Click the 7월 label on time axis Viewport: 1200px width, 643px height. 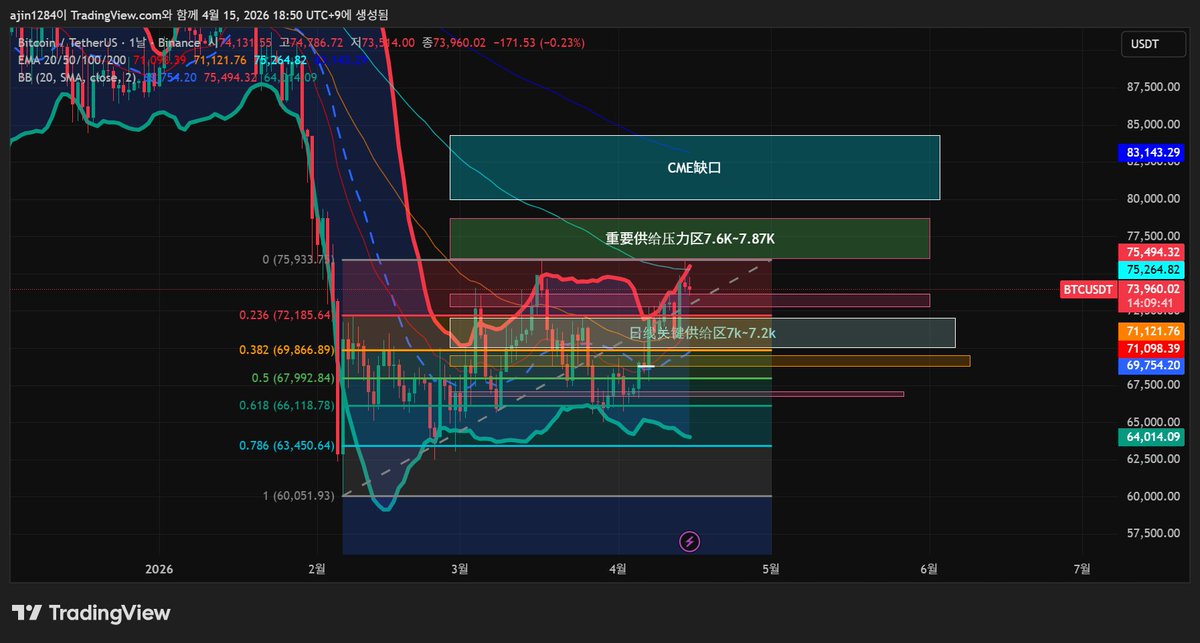[1082, 569]
